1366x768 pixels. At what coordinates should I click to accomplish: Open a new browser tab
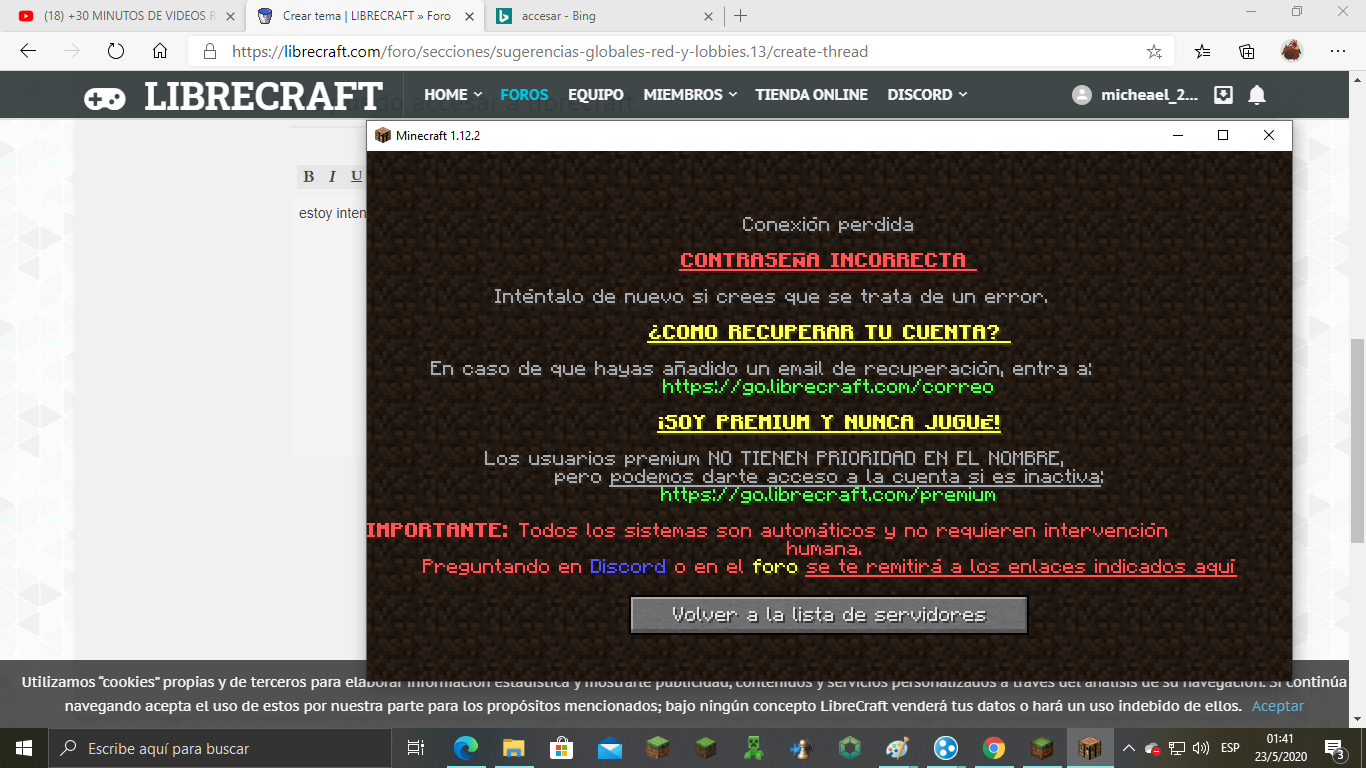[740, 16]
